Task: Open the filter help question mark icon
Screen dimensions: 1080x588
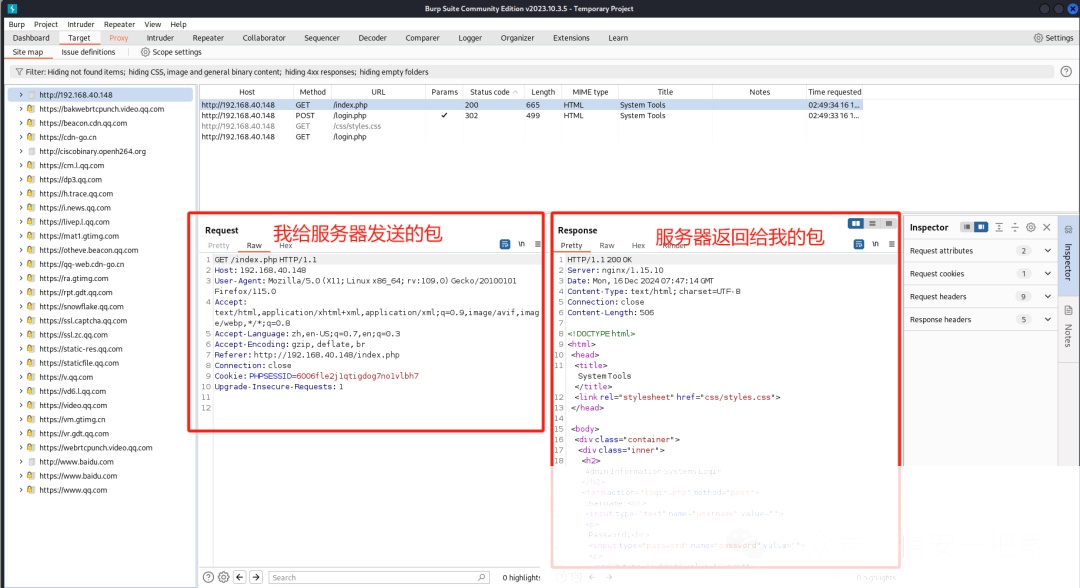Action: pyautogui.click(x=1066, y=72)
